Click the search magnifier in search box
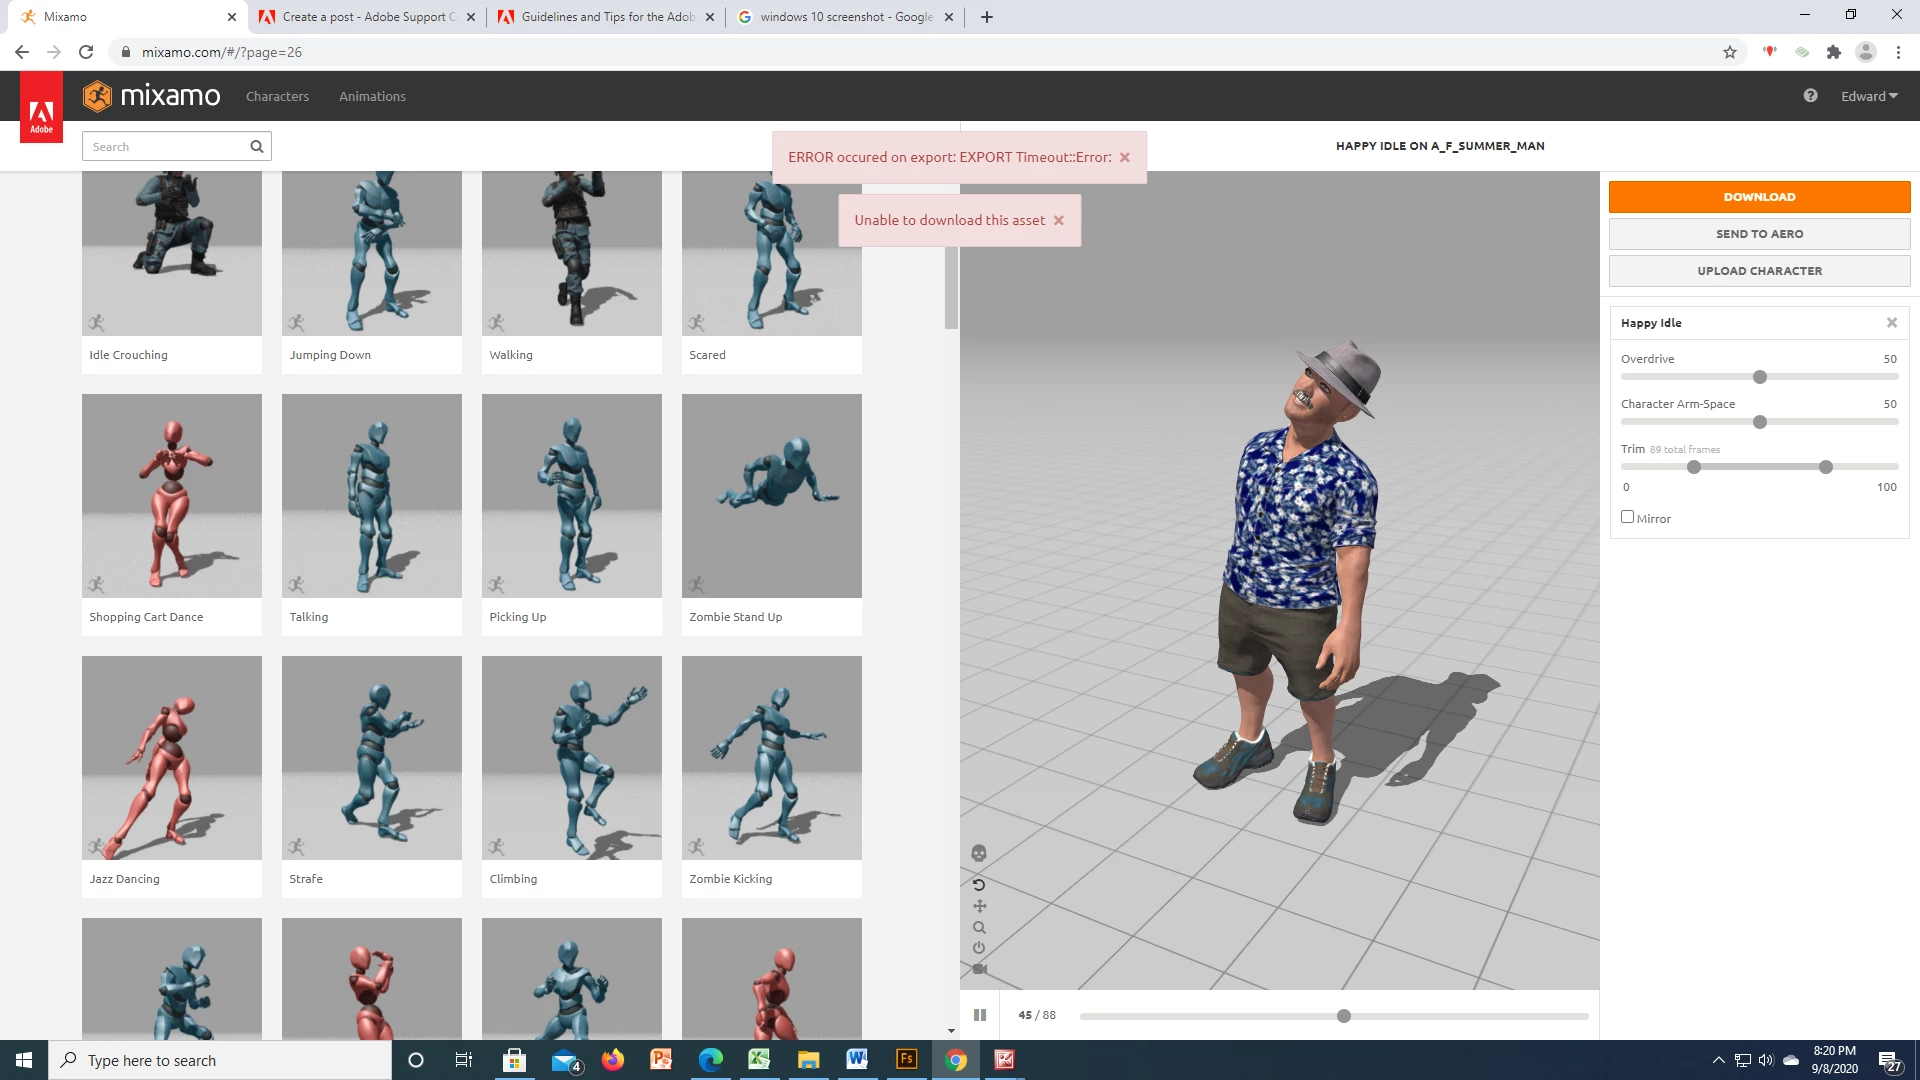This screenshot has width=1920, height=1080. click(257, 147)
